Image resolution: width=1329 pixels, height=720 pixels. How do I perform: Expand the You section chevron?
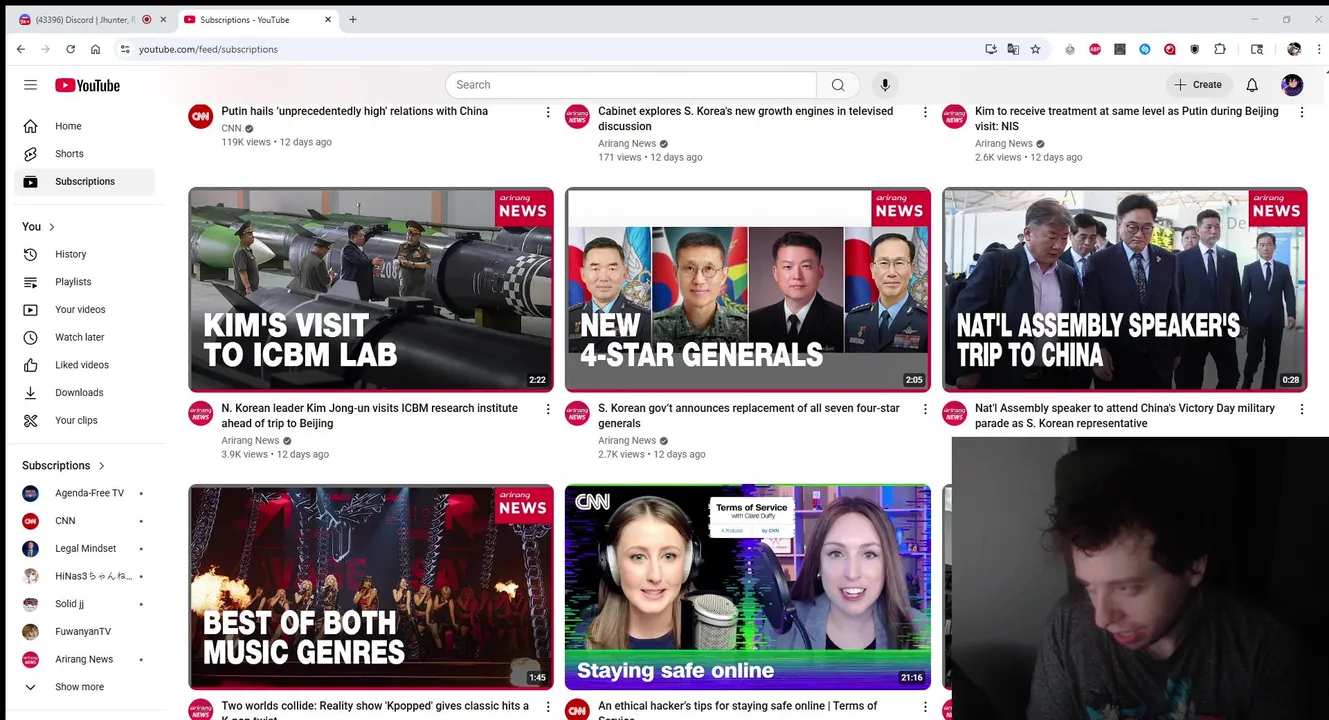52,227
